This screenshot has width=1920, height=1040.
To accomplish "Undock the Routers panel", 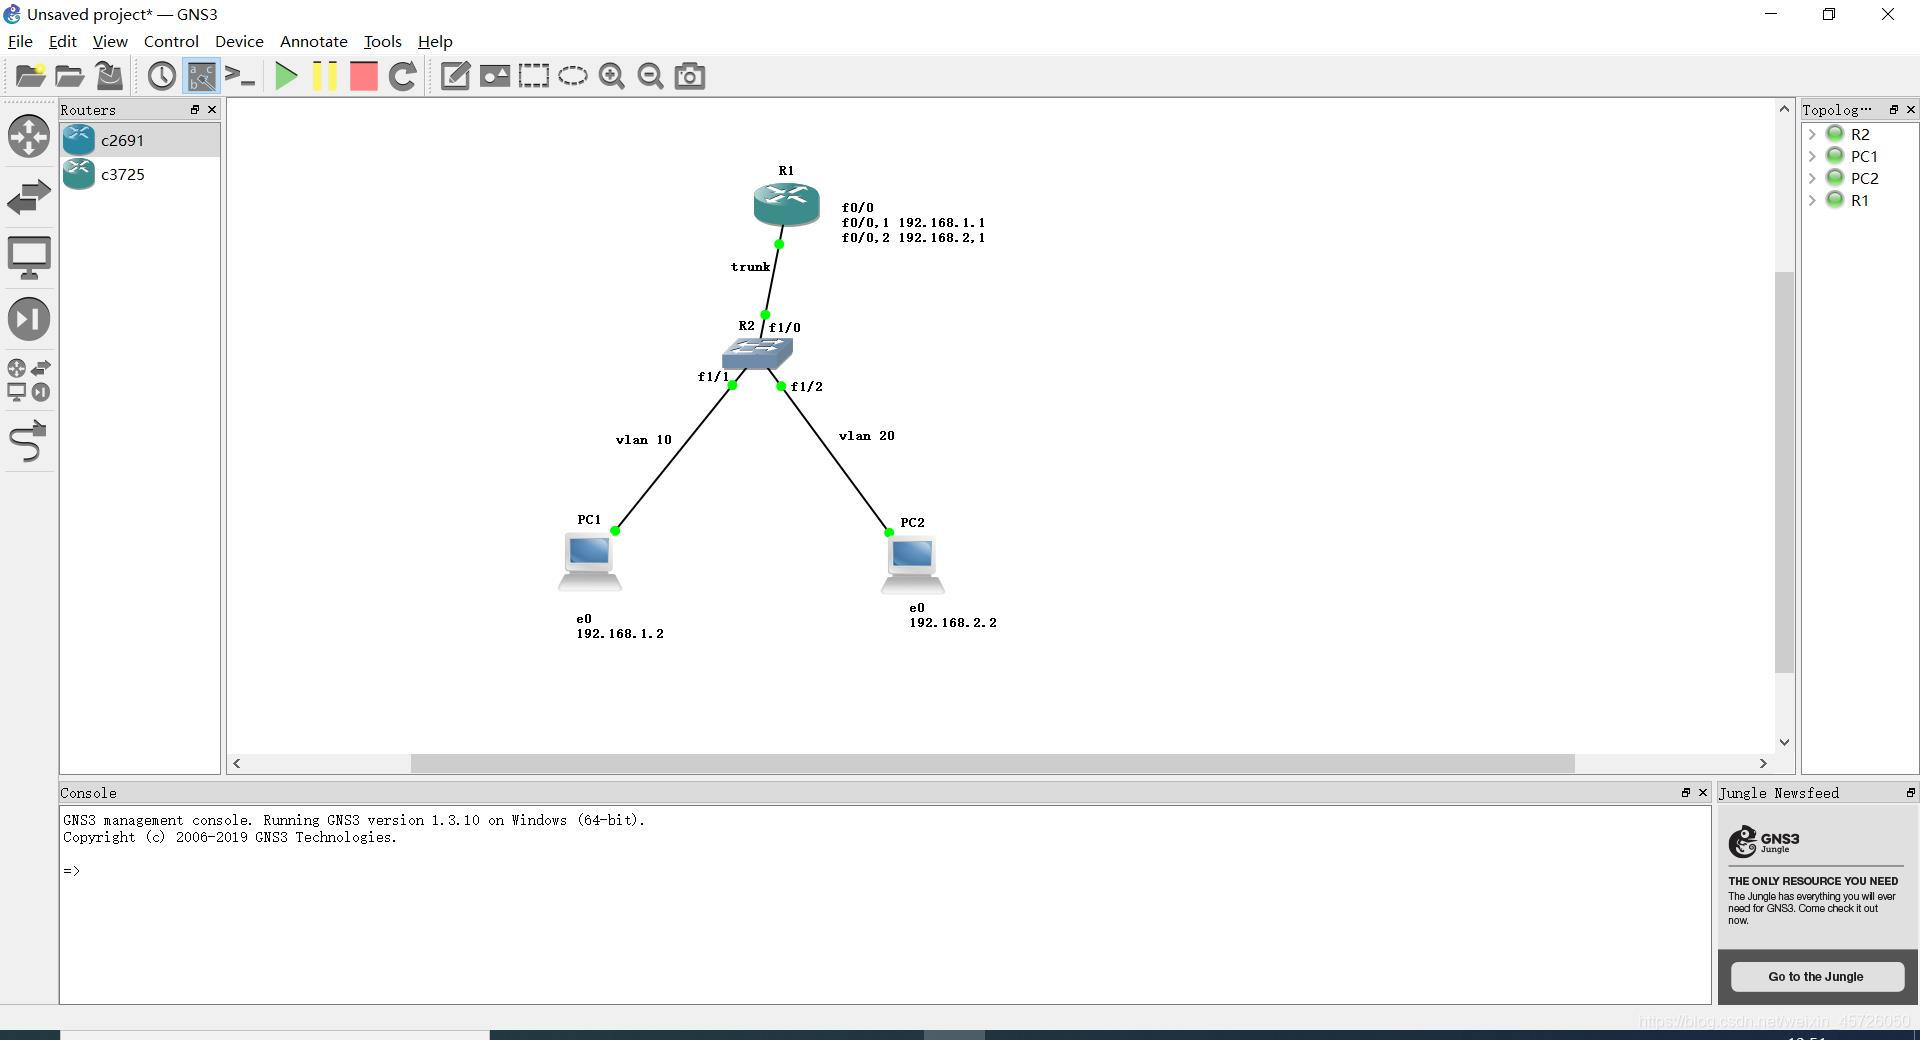I will point(195,109).
